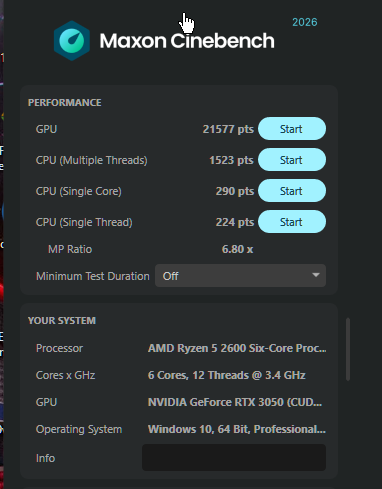
Task: Start the GPU benchmark
Action: [x=292, y=129]
